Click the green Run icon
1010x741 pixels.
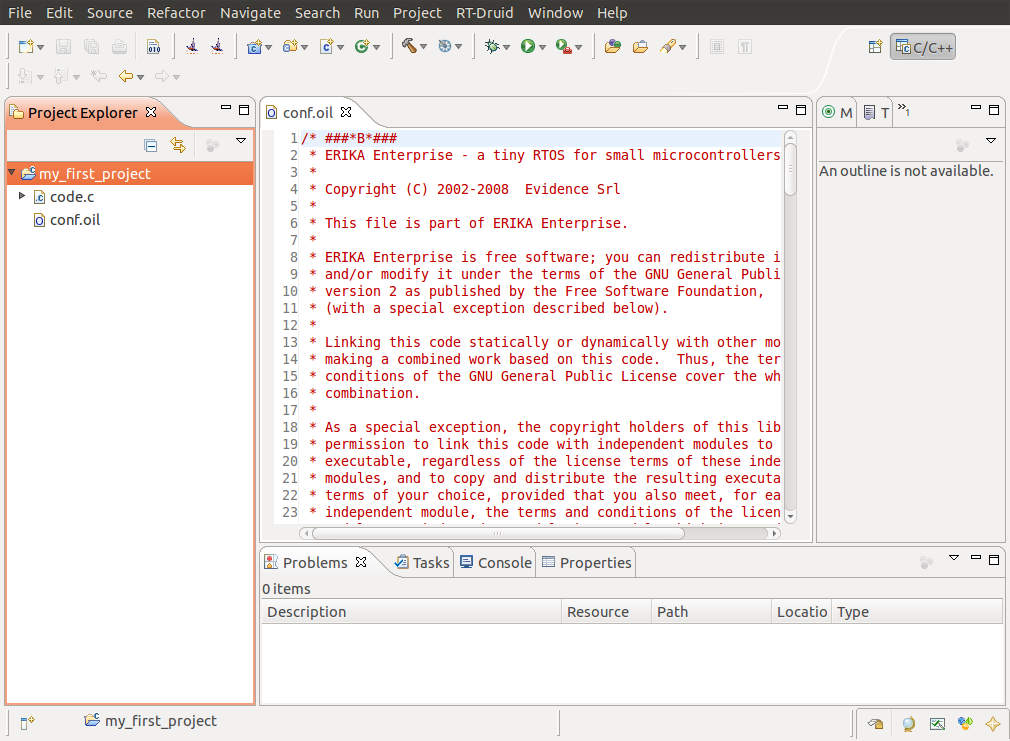tap(528, 46)
